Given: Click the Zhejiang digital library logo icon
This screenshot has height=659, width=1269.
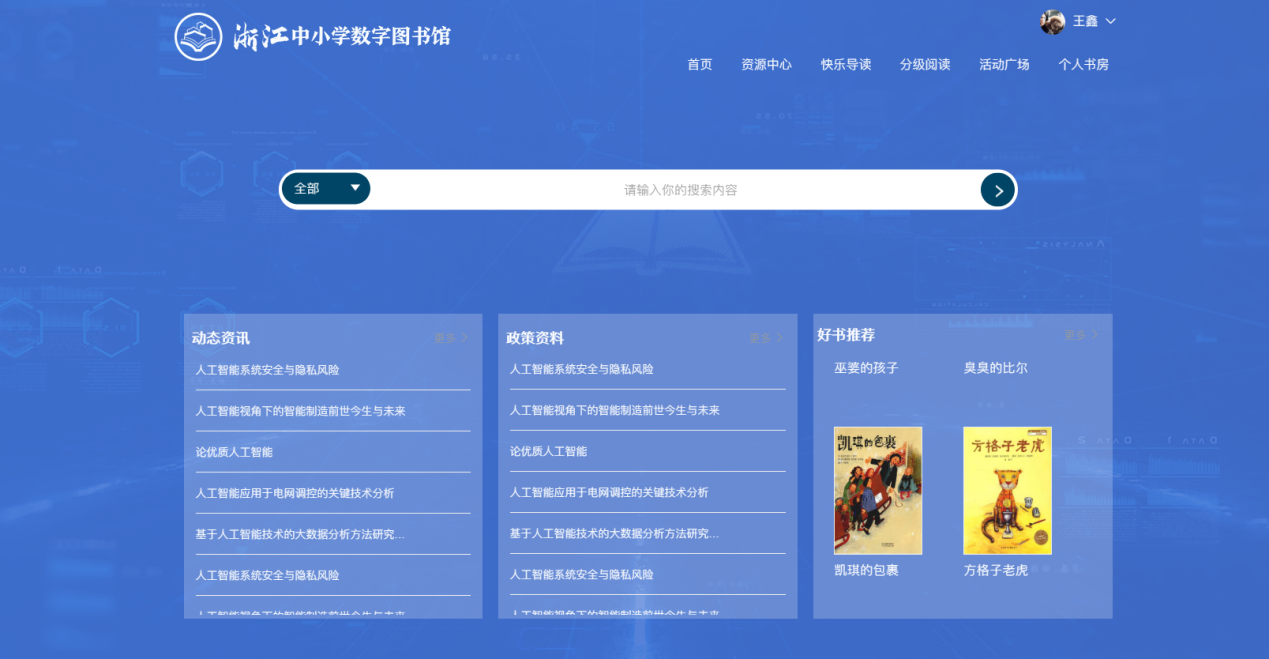Looking at the screenshot, I should point(198,37).
